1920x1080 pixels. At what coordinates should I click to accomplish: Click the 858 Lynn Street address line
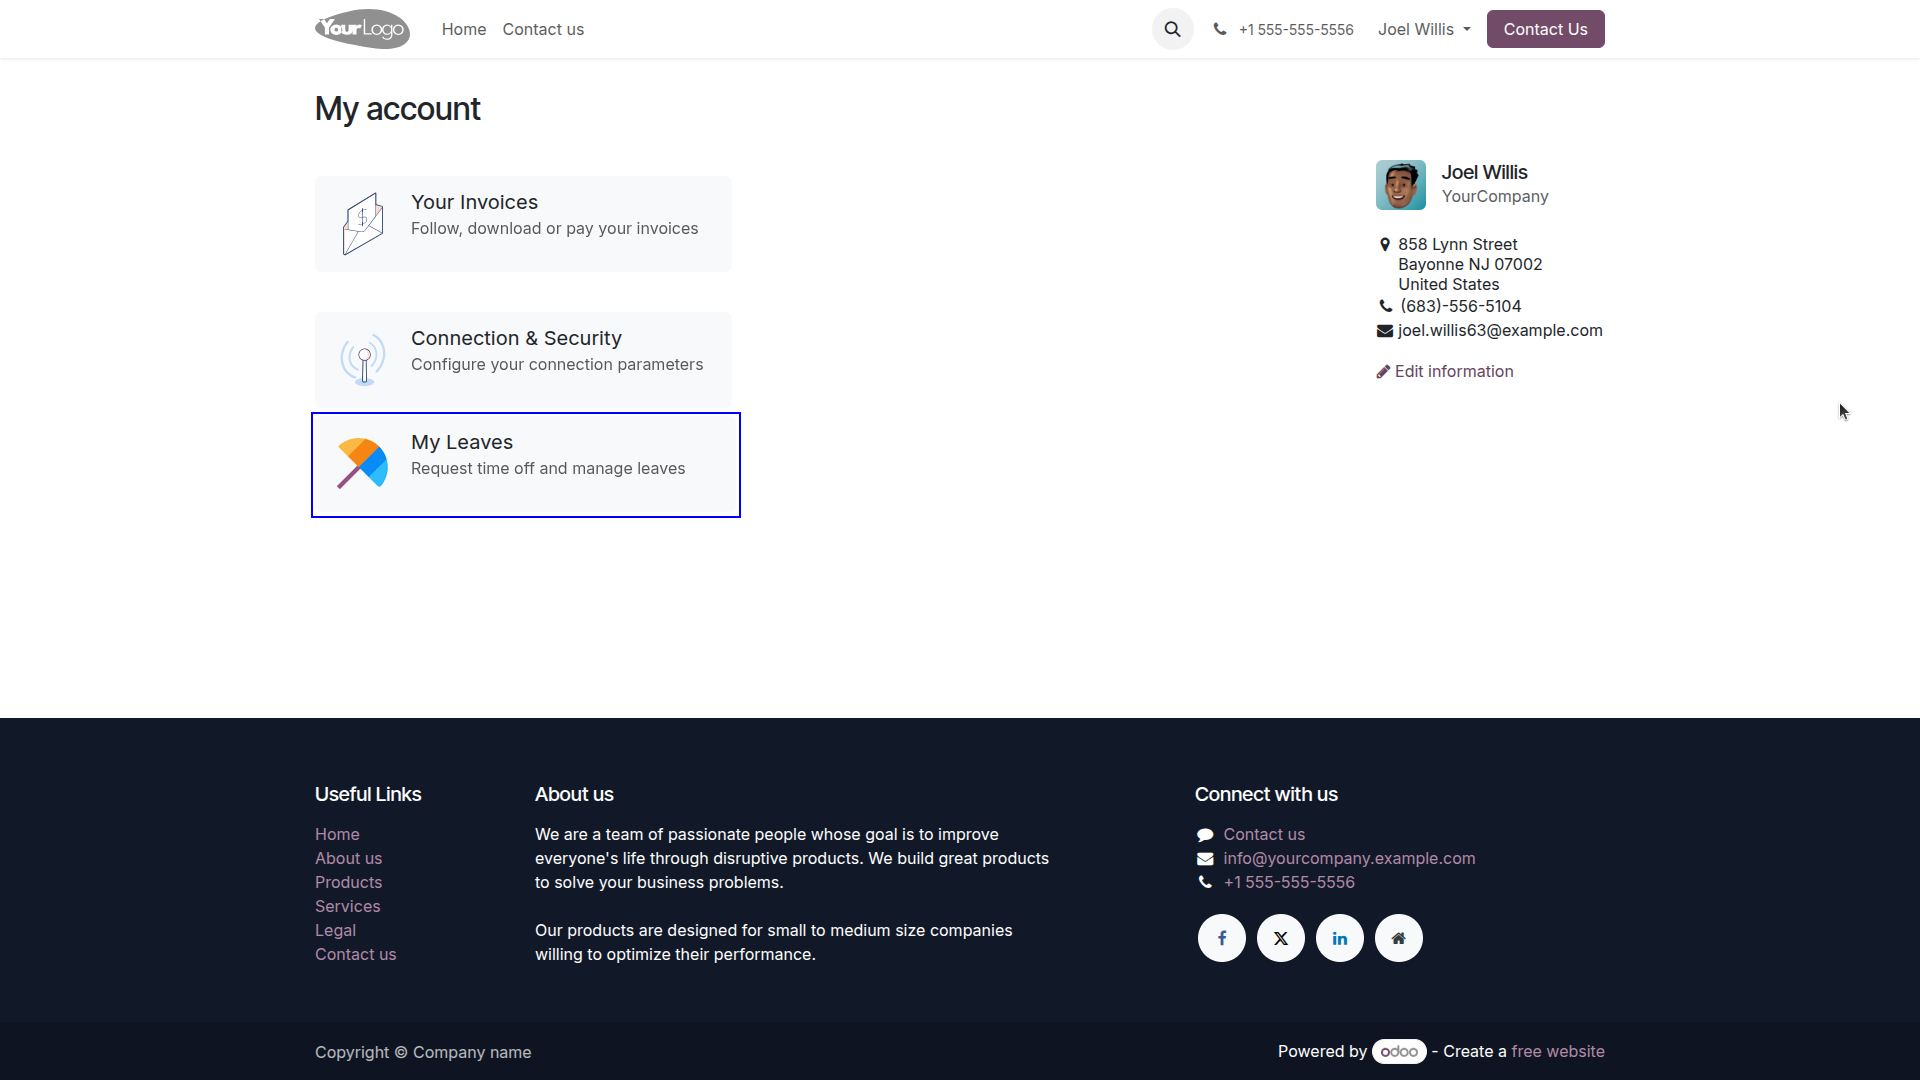click(1457, 244)
